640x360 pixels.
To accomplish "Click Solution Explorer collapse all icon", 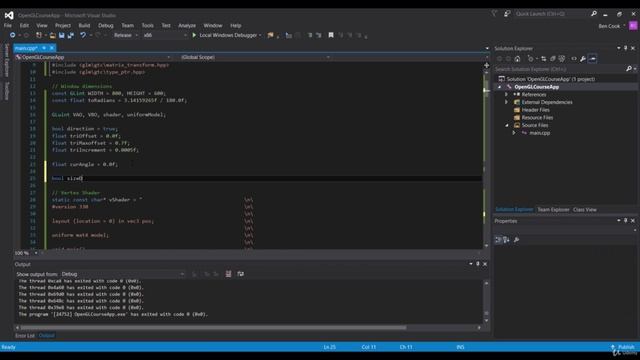I will coord(553,59).
